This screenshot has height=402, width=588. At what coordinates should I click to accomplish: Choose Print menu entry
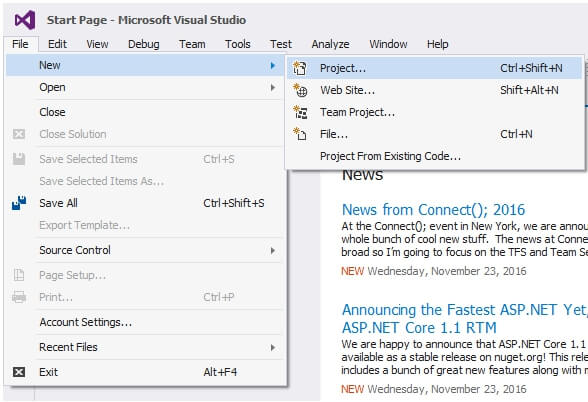point(145,297)
